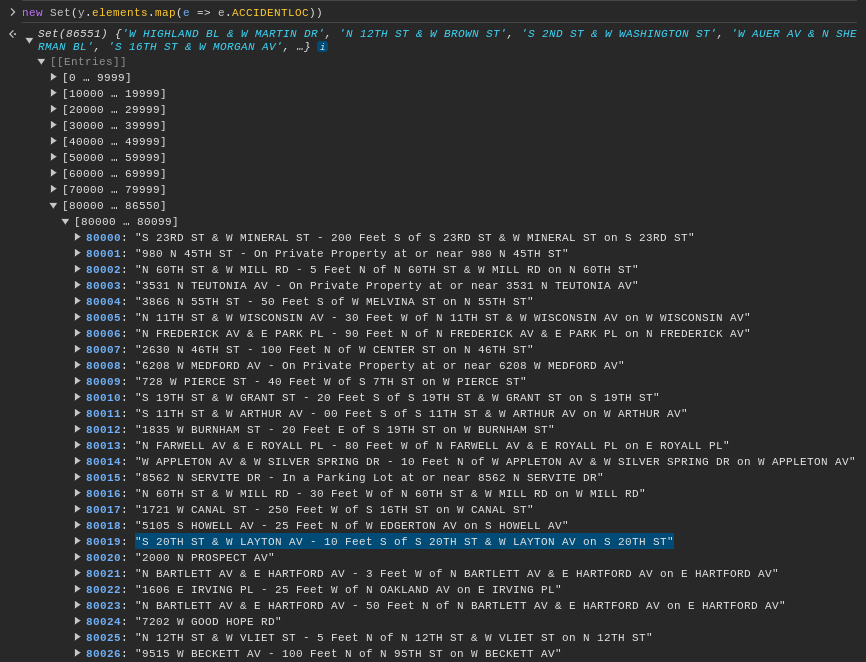Click index 80013 key
Image resolution: width=866 pixels, height=662 pixels.
(x=103, y=446)
